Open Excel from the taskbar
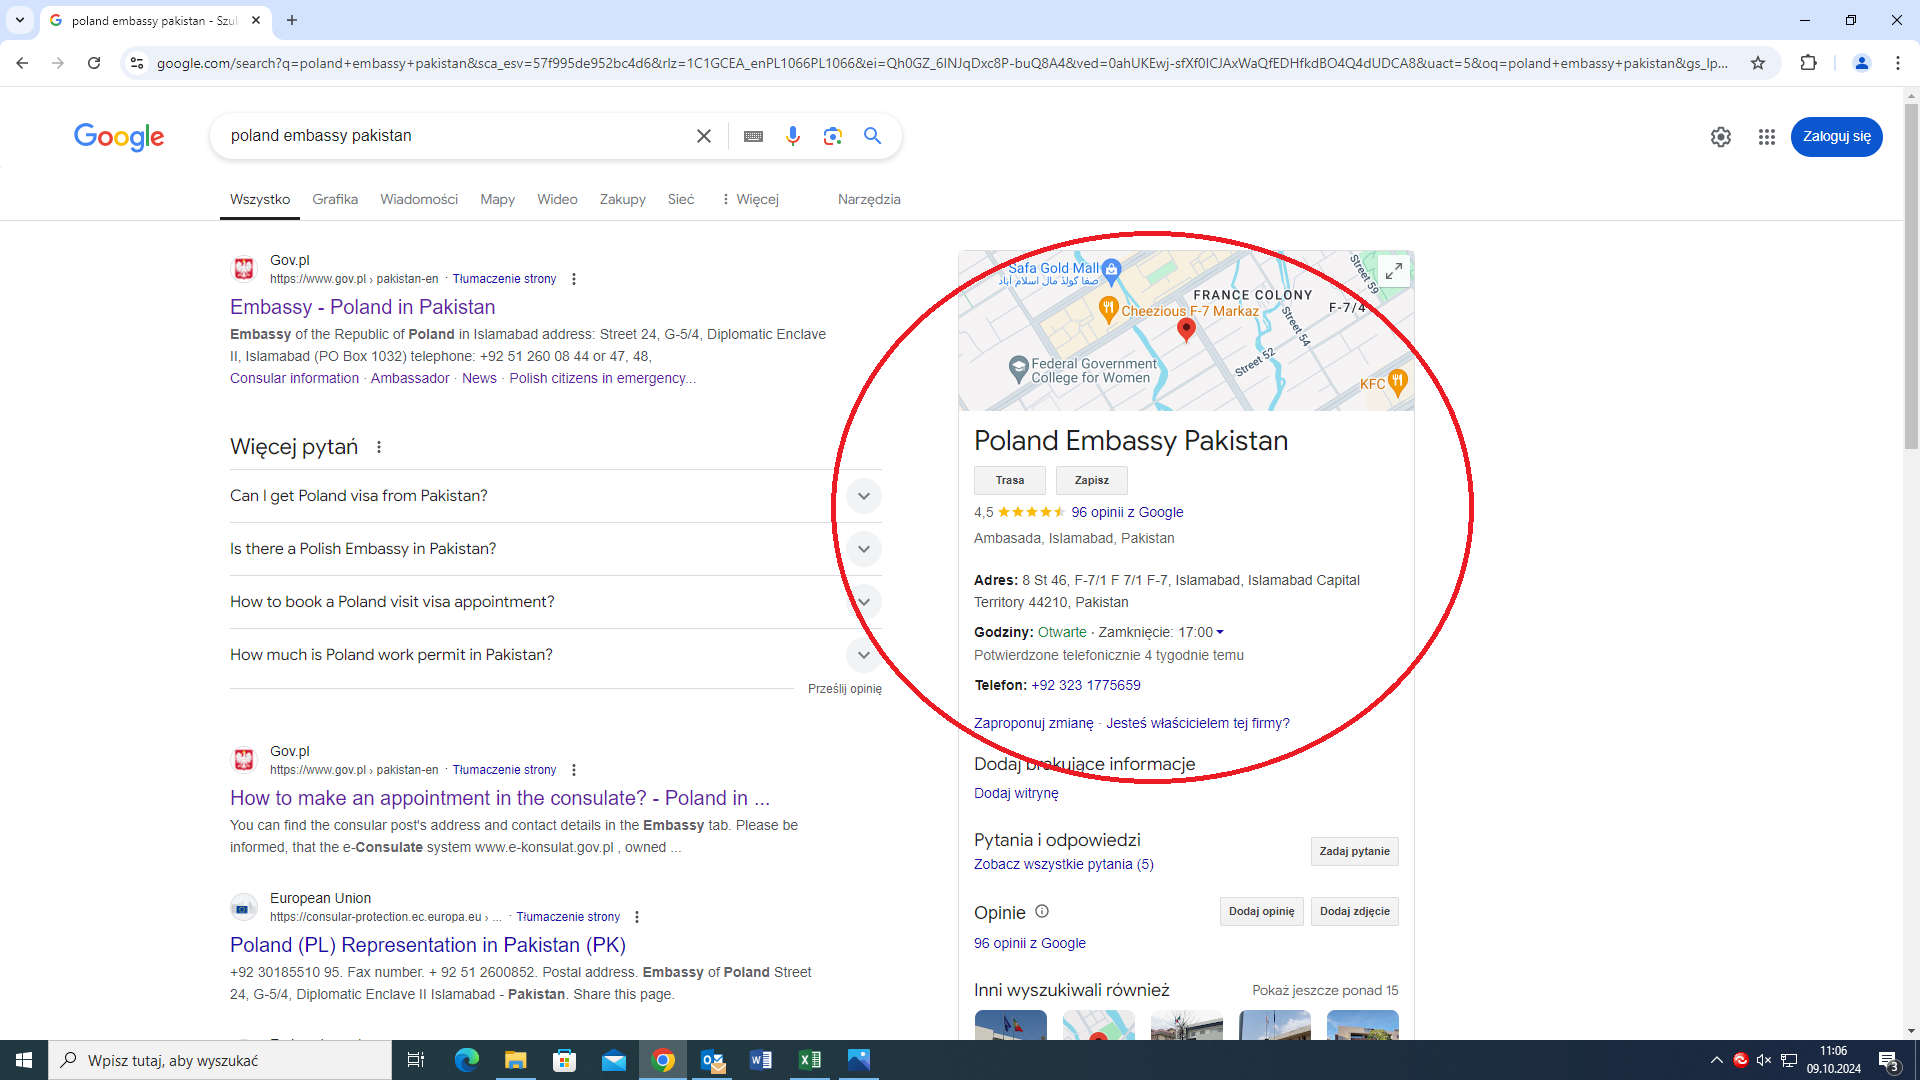The width and height of the screenshot is (1920, 1080). tap(810, 1060)
